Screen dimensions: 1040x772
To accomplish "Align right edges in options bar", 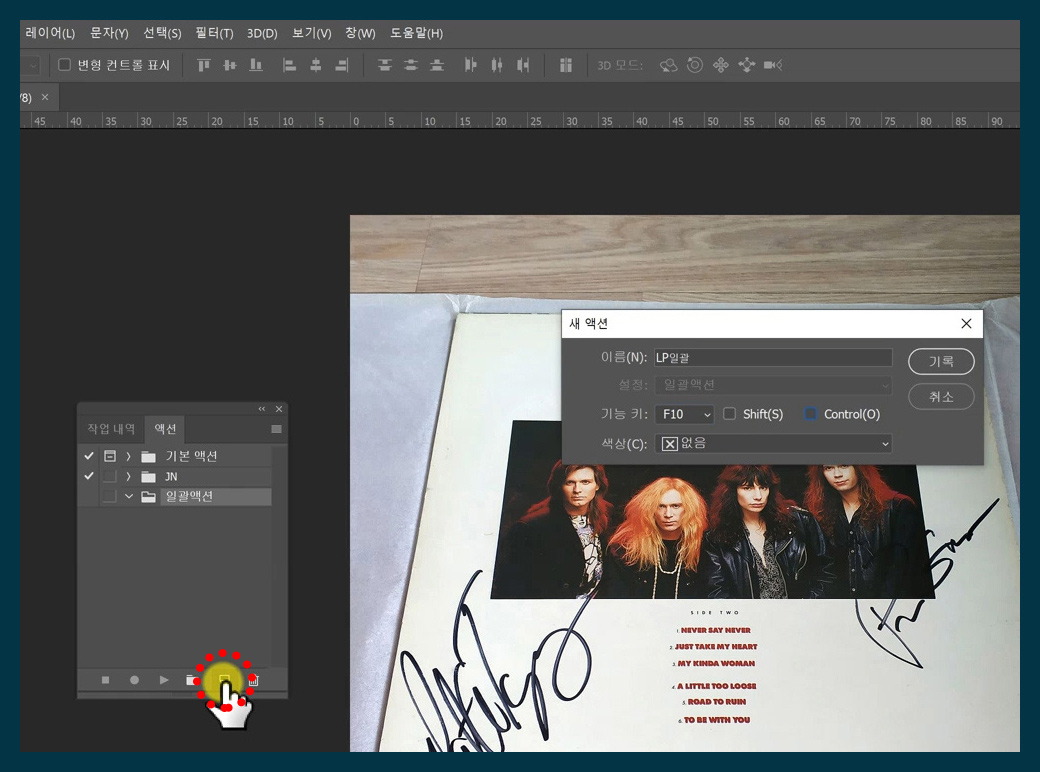I will point(342,65).
